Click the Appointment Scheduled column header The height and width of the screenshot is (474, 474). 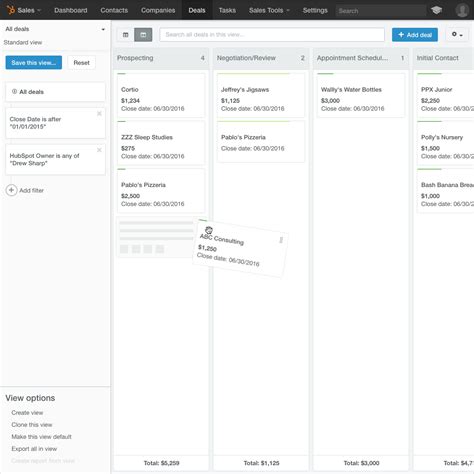(x=361, y=58)
